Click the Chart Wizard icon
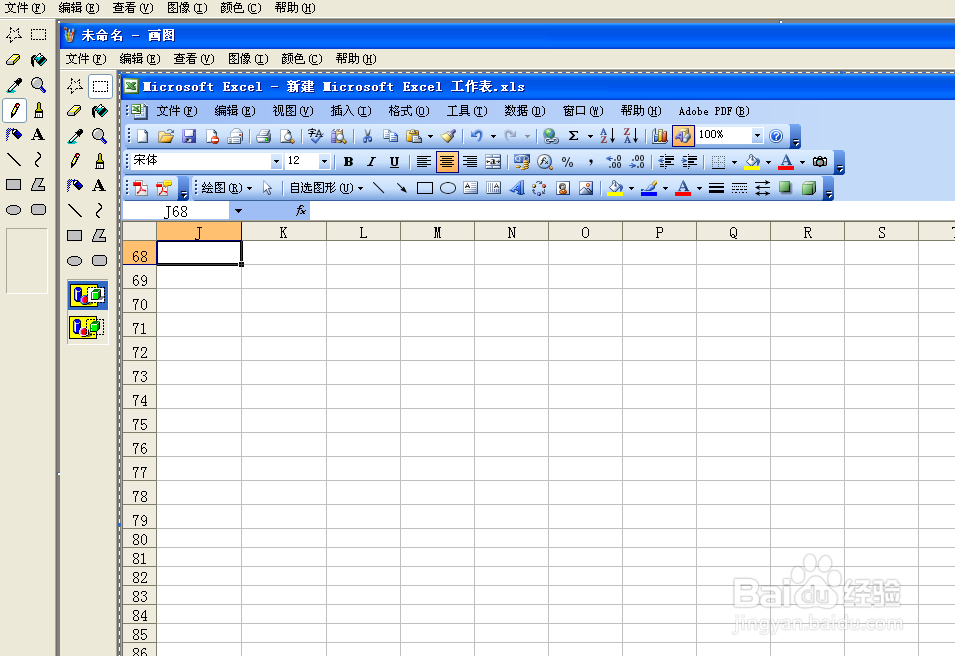Viewport: 955px width, 656px height. [x=659, y=136]
